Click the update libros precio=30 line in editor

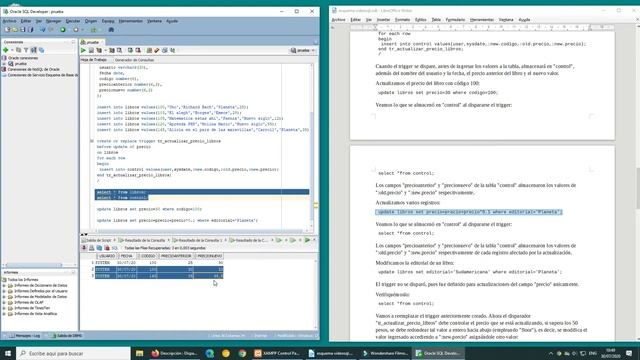149,209
